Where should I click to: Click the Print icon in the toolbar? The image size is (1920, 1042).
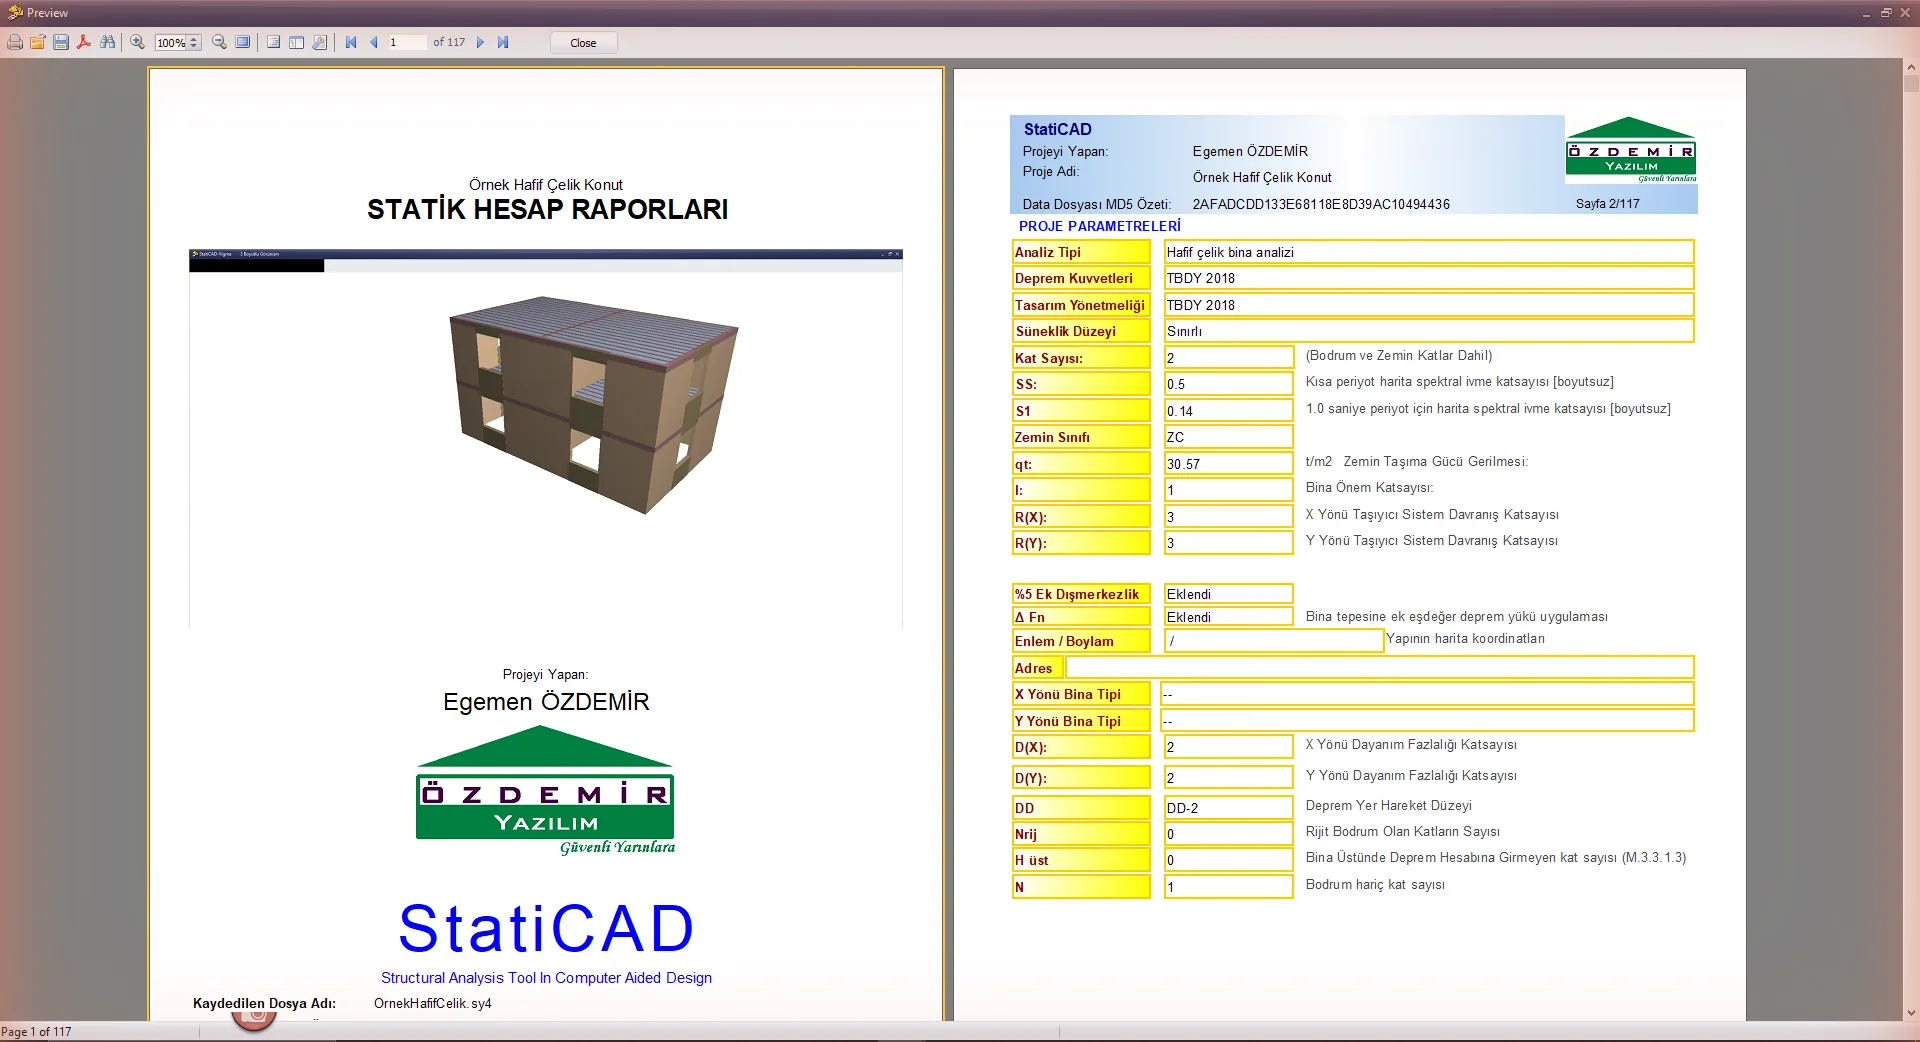[15, 43]
